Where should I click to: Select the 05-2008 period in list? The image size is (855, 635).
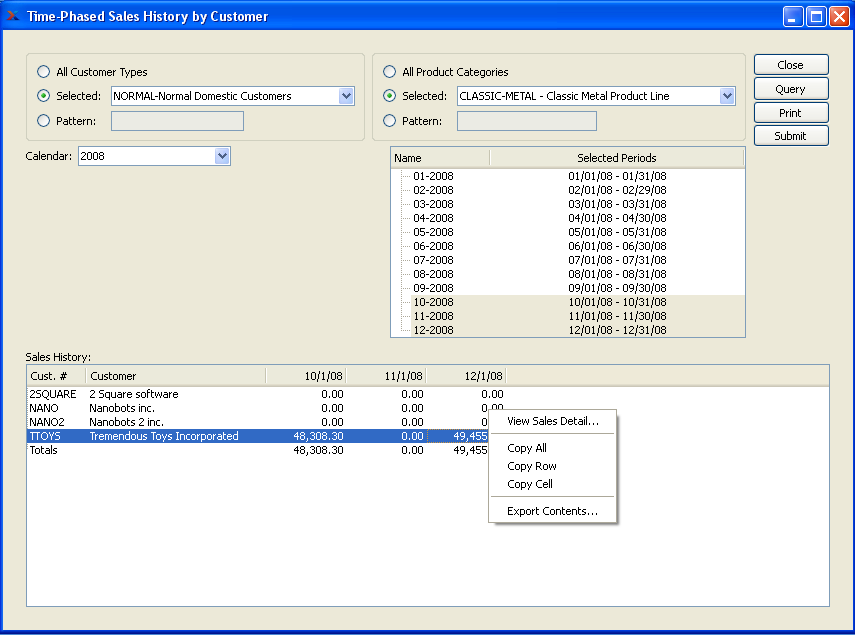pyautogui.click(x=434, y=232)
